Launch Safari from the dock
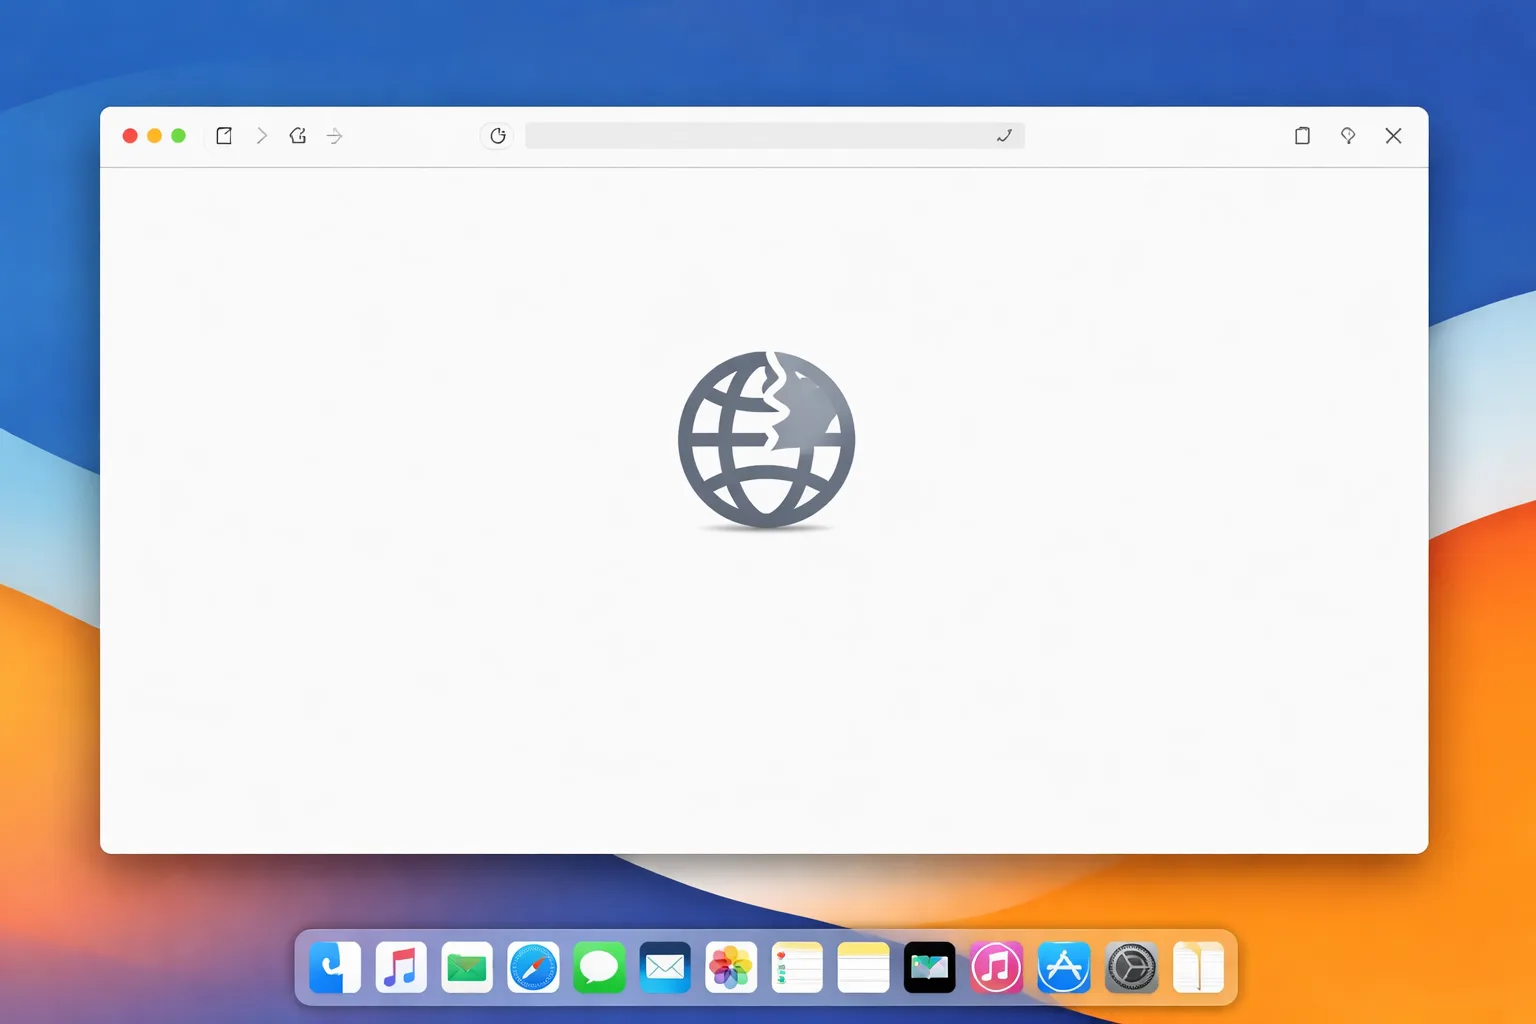 533,968
